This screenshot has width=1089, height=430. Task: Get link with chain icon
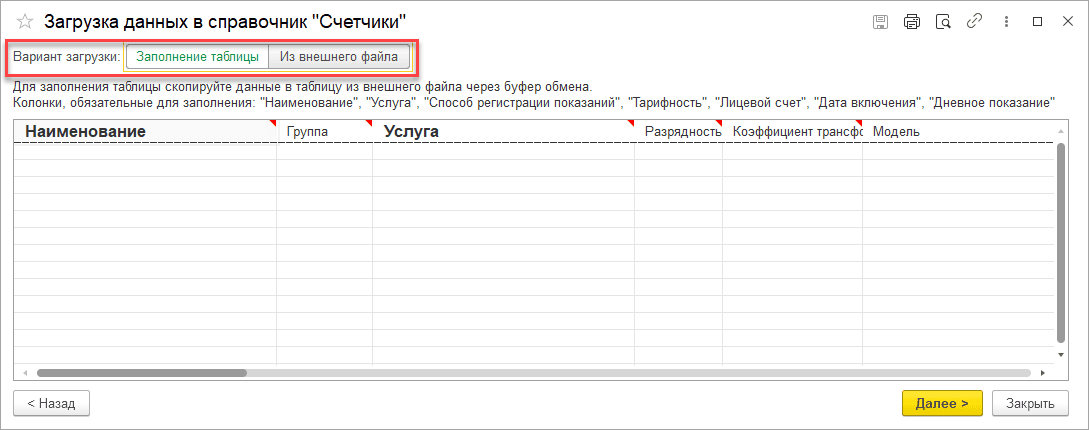[972, 21]
